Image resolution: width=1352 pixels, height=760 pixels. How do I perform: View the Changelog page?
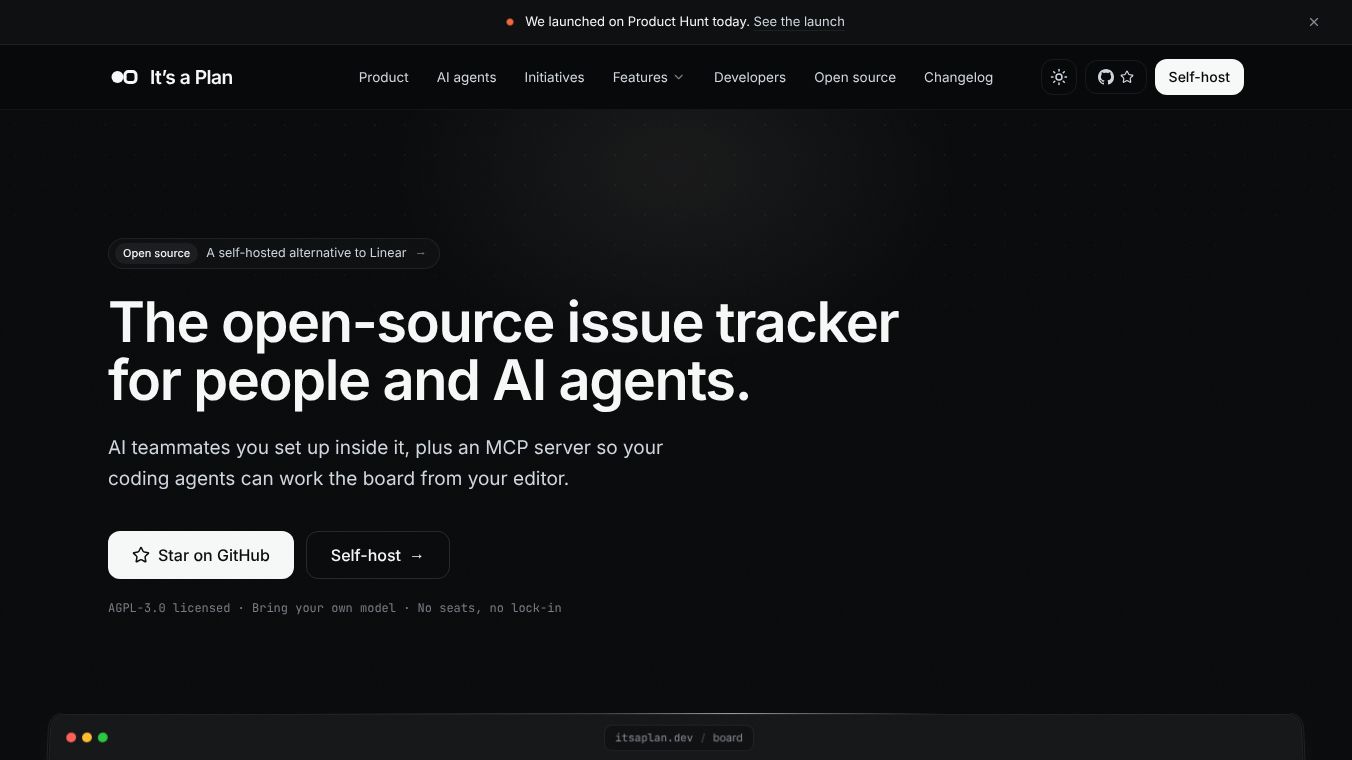click(x=958, y=77)
